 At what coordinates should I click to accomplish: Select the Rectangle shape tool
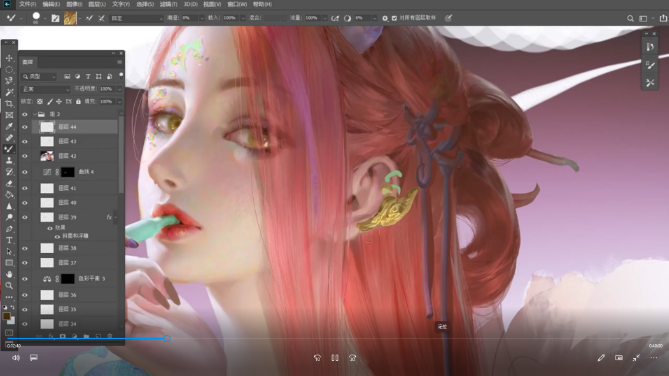point(9,263)
